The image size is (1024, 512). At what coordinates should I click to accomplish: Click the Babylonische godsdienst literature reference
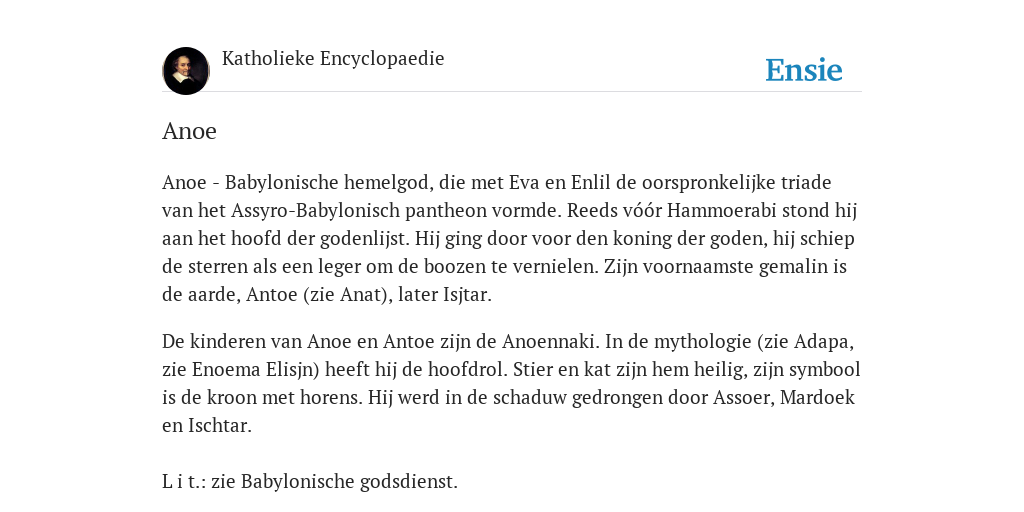349,482
